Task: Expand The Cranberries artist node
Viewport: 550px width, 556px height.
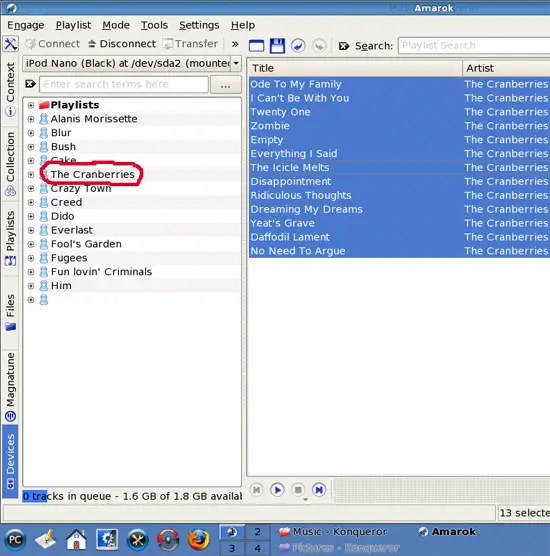Action: click(31, 174)
